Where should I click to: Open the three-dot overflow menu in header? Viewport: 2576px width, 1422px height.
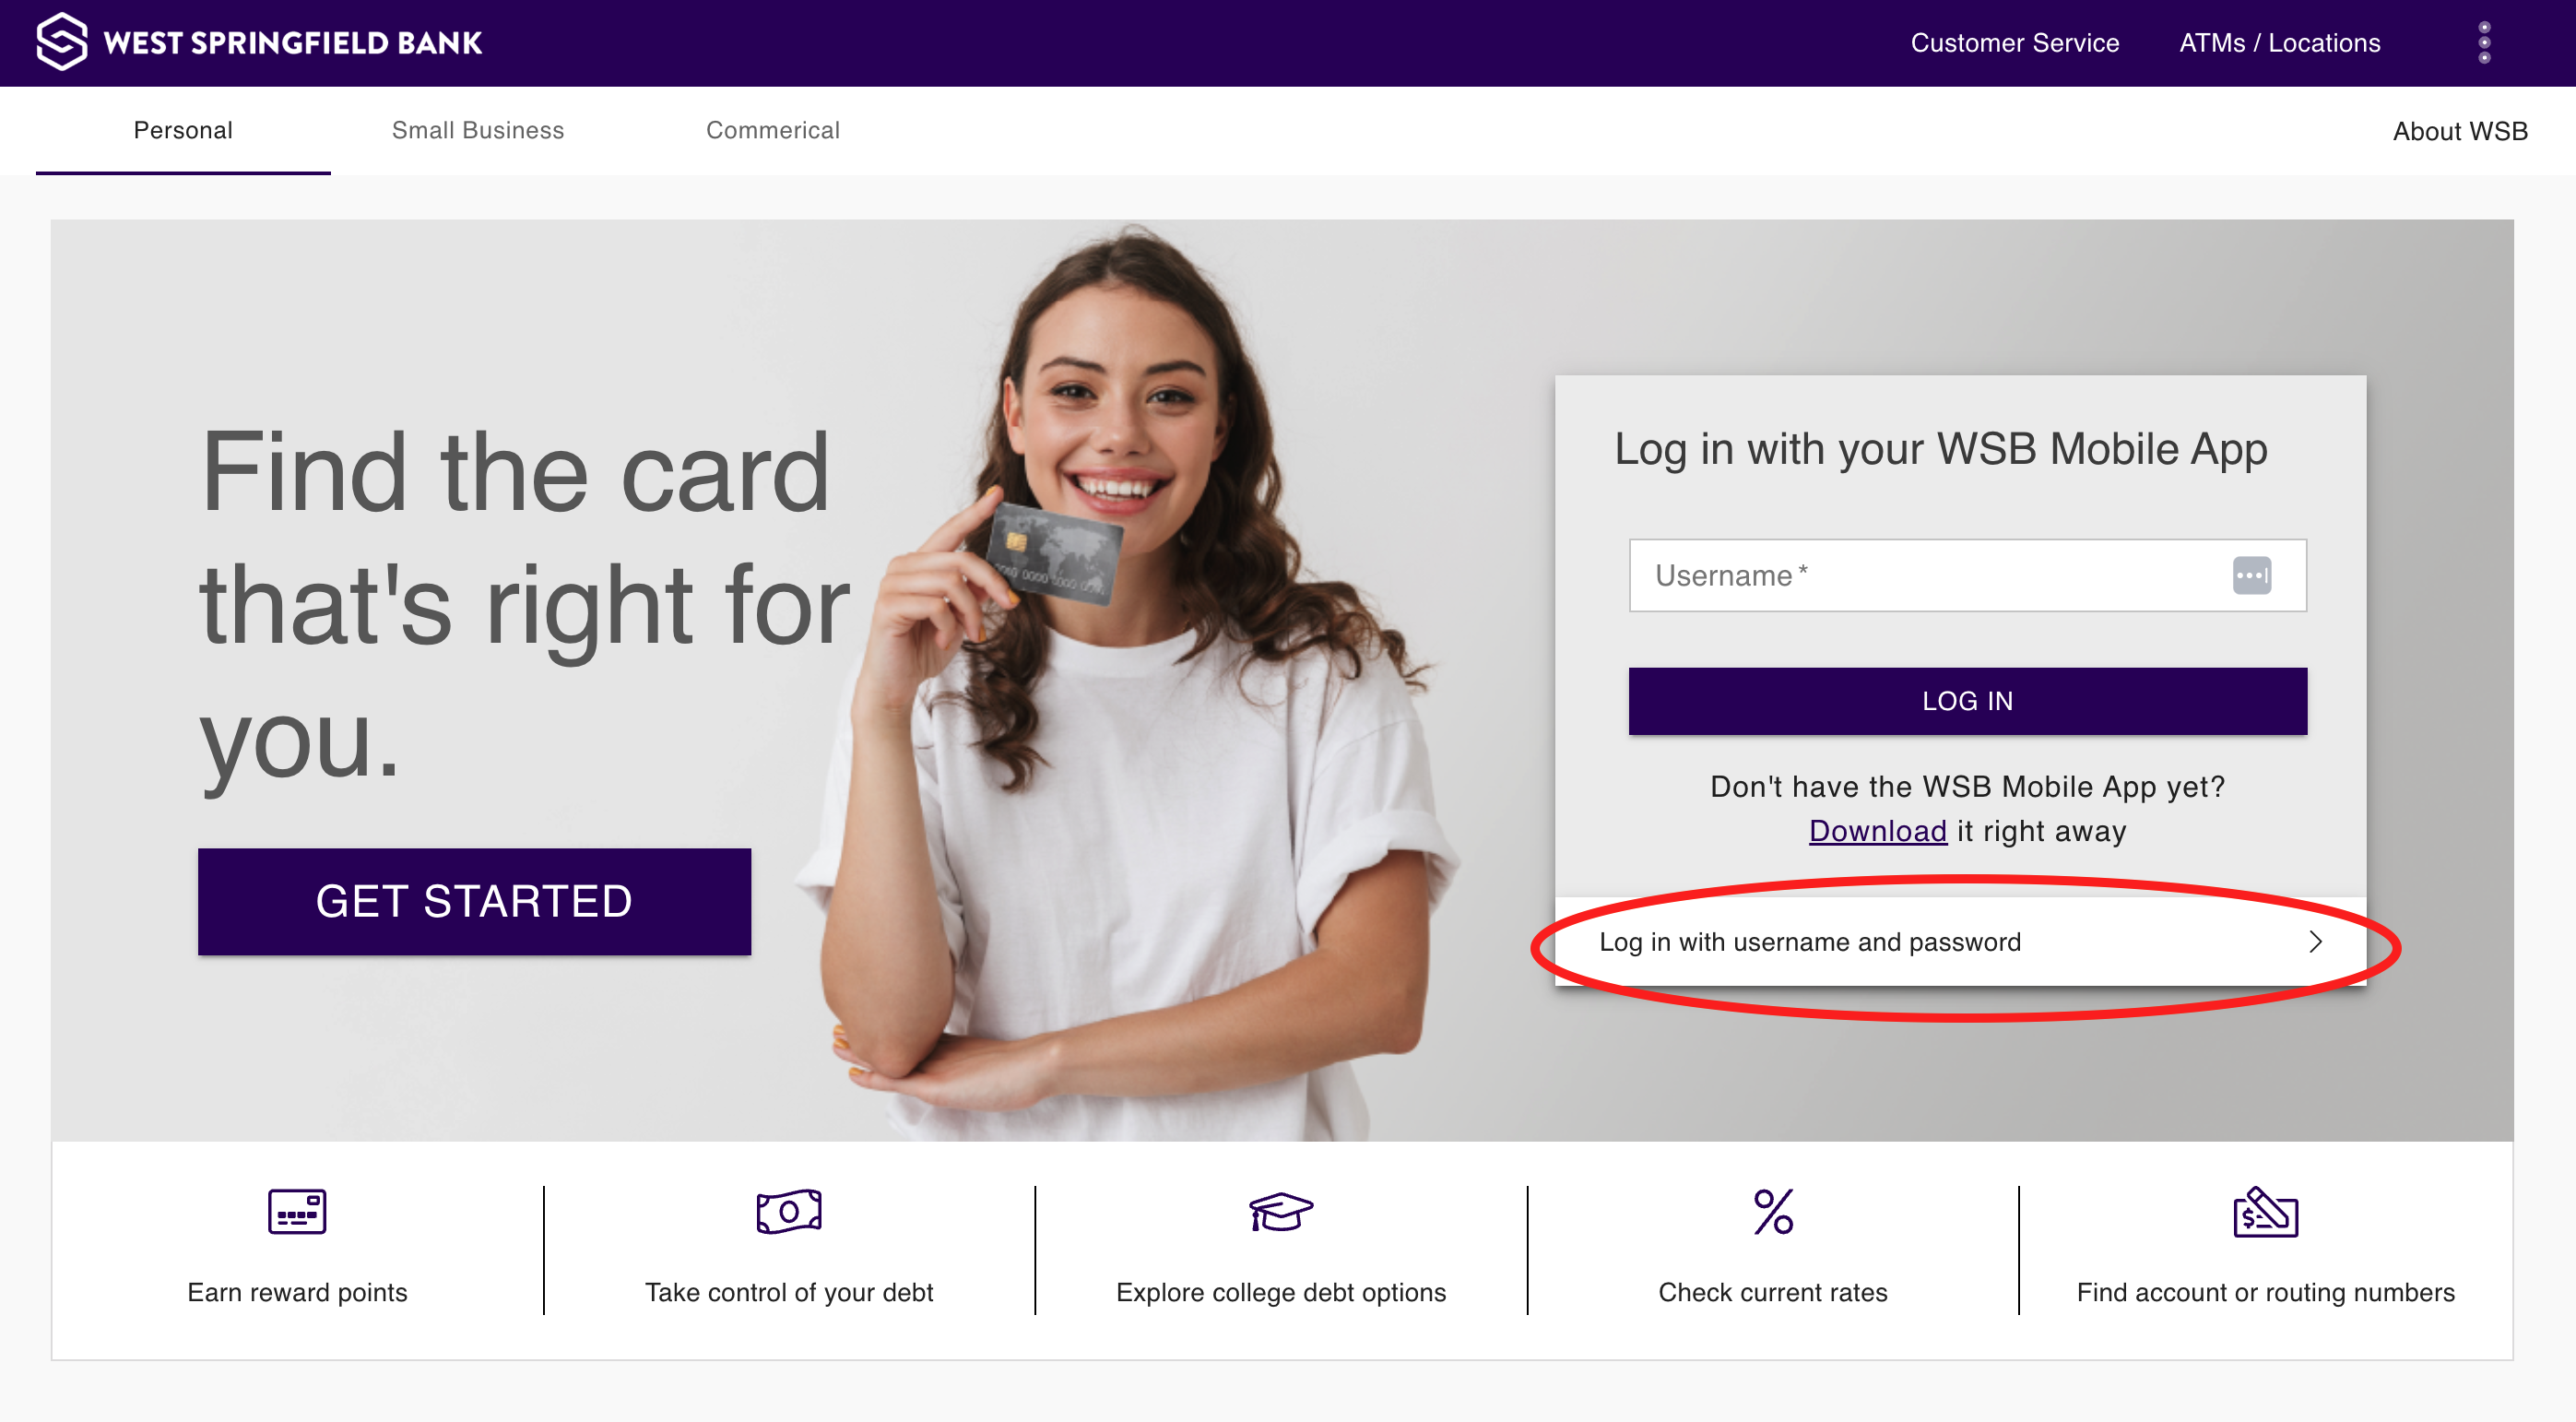pyautogui.click(x=2484, y=43)
